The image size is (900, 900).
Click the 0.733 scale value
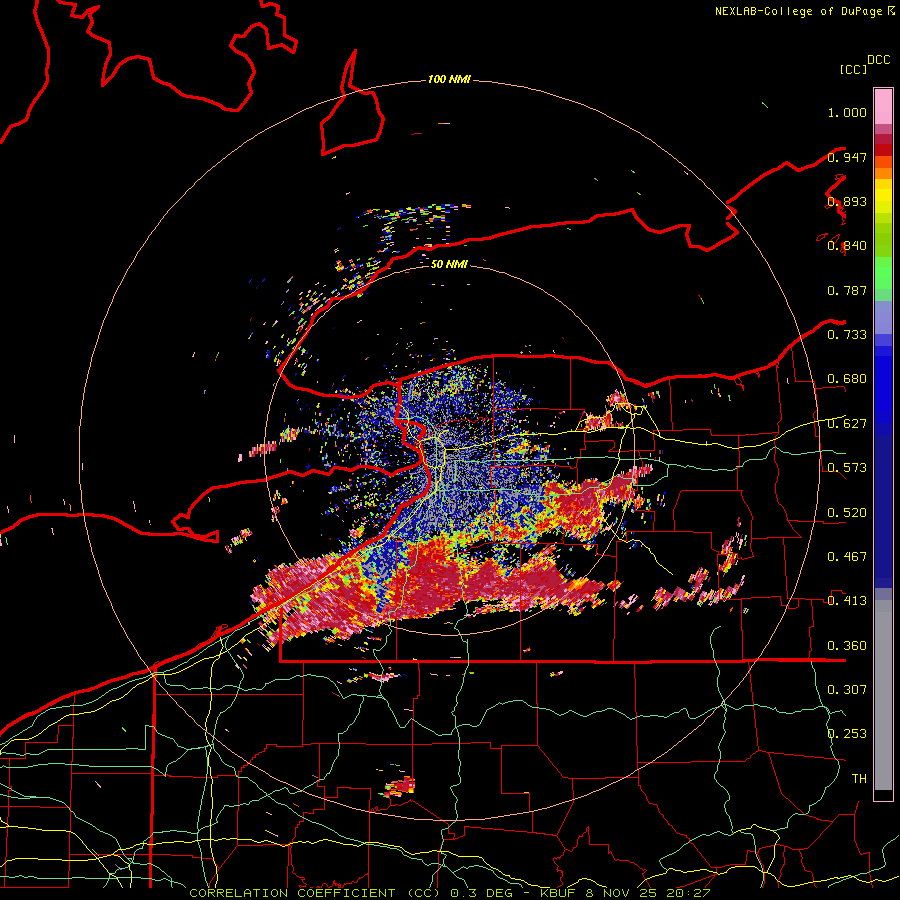tap(847, 335)
